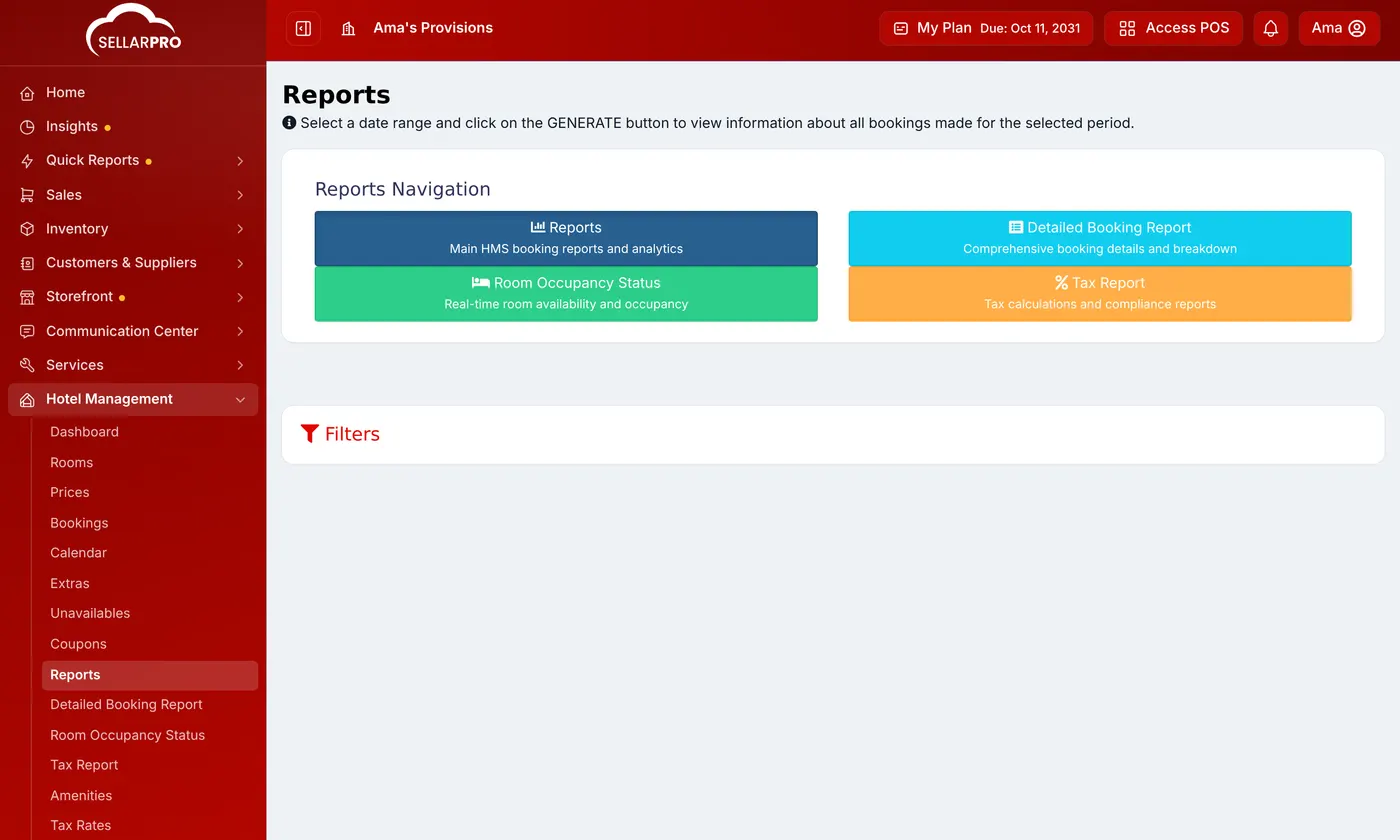Click the Storefront shop icon

click(27, 297)
